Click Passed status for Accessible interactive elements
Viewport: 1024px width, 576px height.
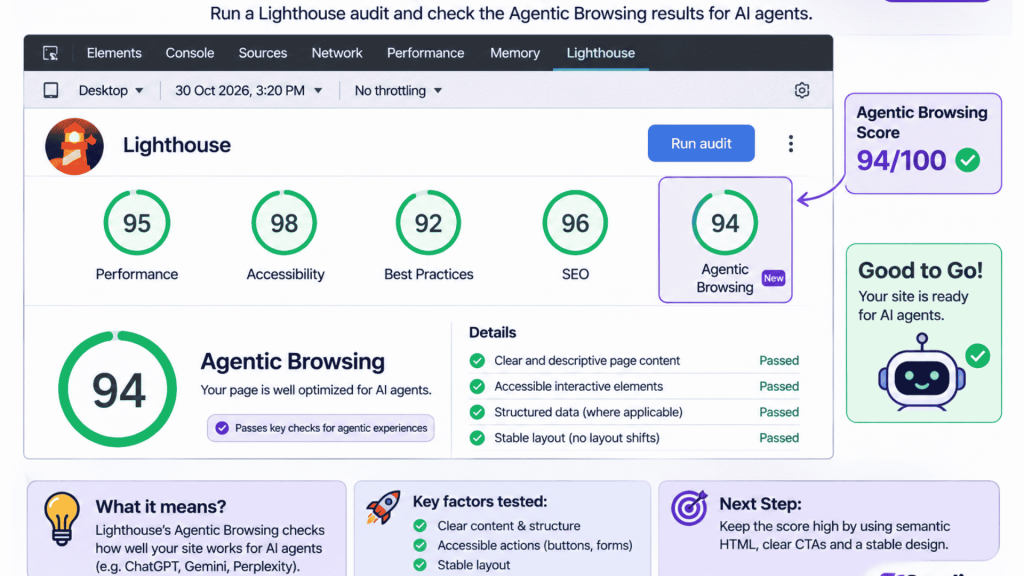click(x=779, y=387)
